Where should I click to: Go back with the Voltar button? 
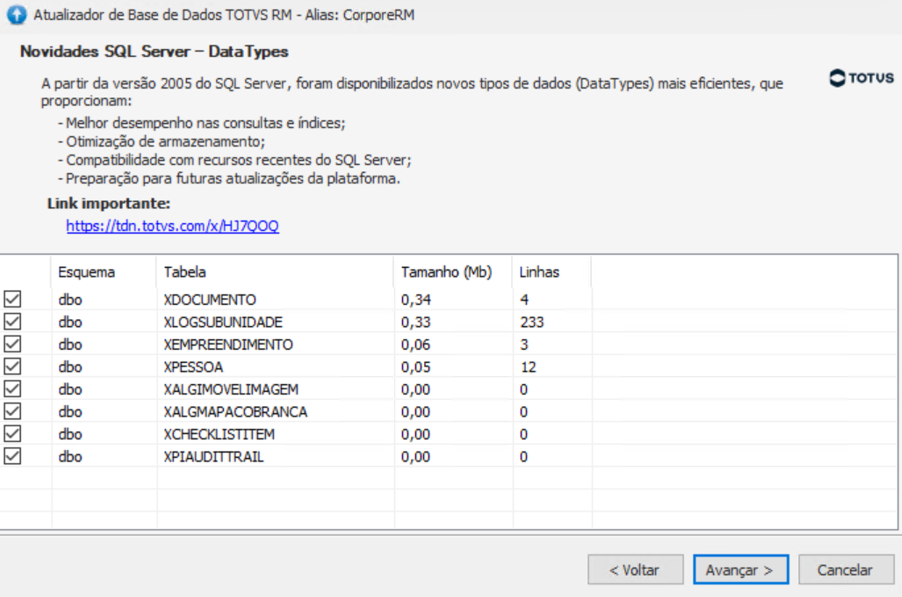pos(635,570)
